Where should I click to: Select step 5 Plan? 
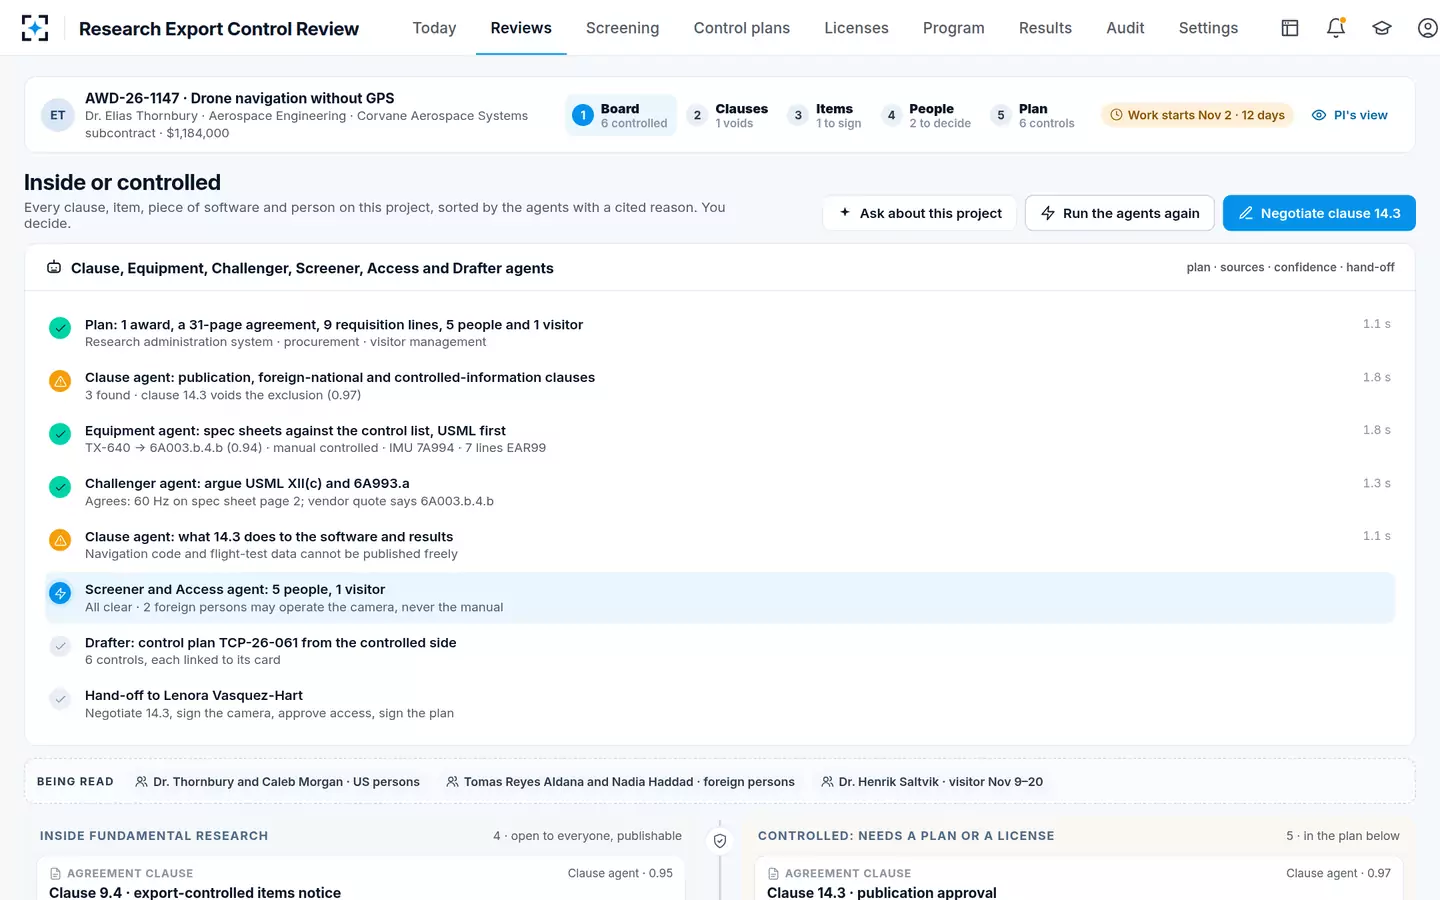[1033, 115]
